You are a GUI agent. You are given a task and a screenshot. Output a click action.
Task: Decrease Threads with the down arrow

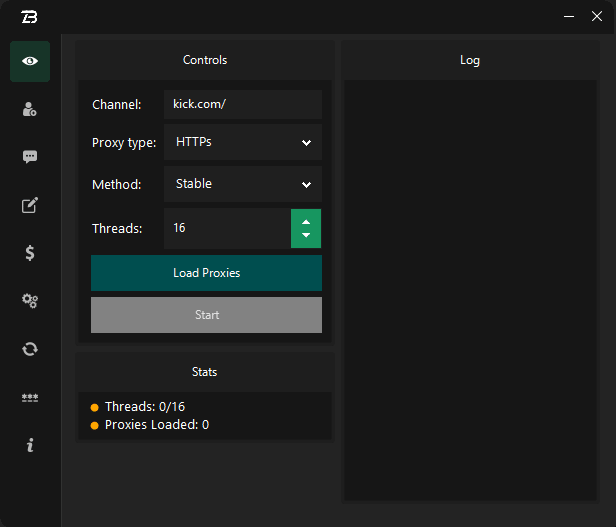click(x=306, y=236)
